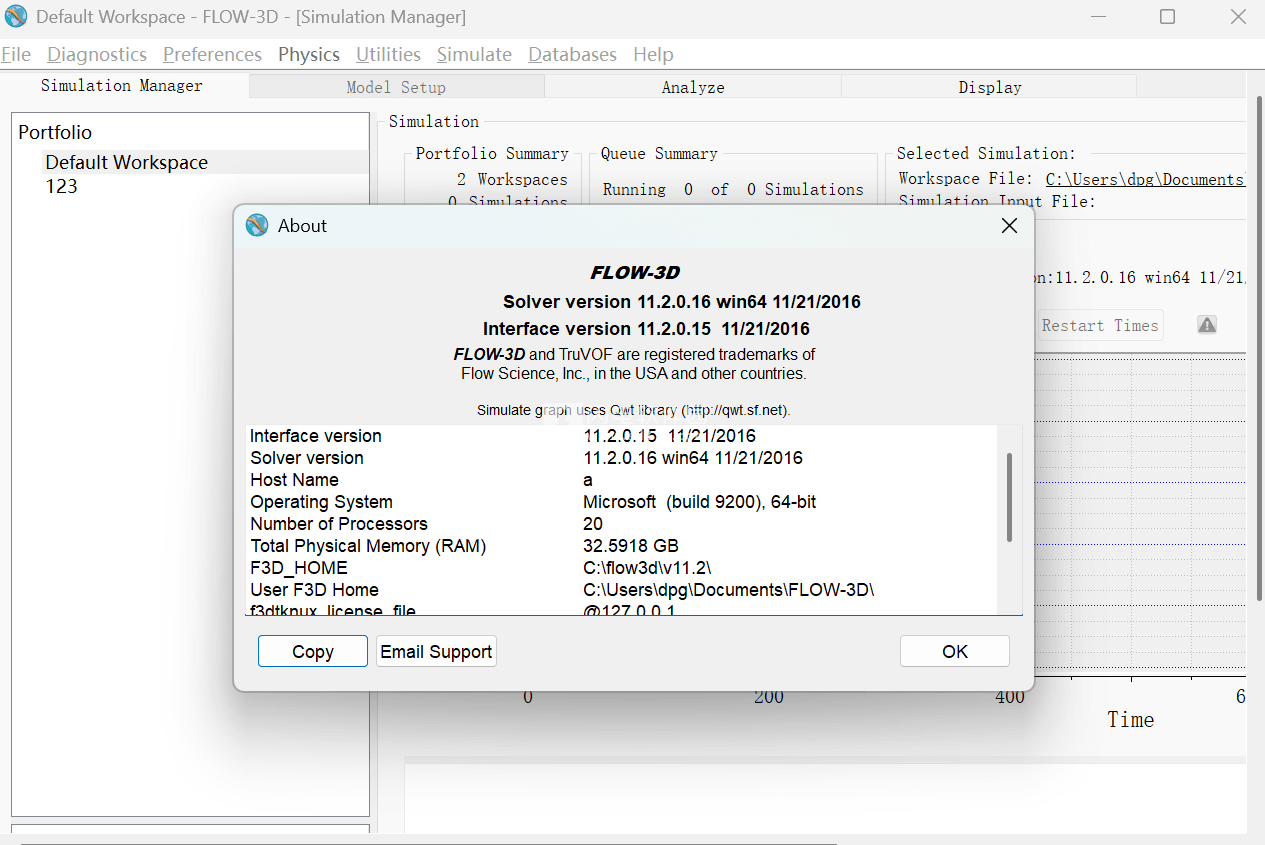Click the FLOW-3D app icon in the main title bar

16,16
